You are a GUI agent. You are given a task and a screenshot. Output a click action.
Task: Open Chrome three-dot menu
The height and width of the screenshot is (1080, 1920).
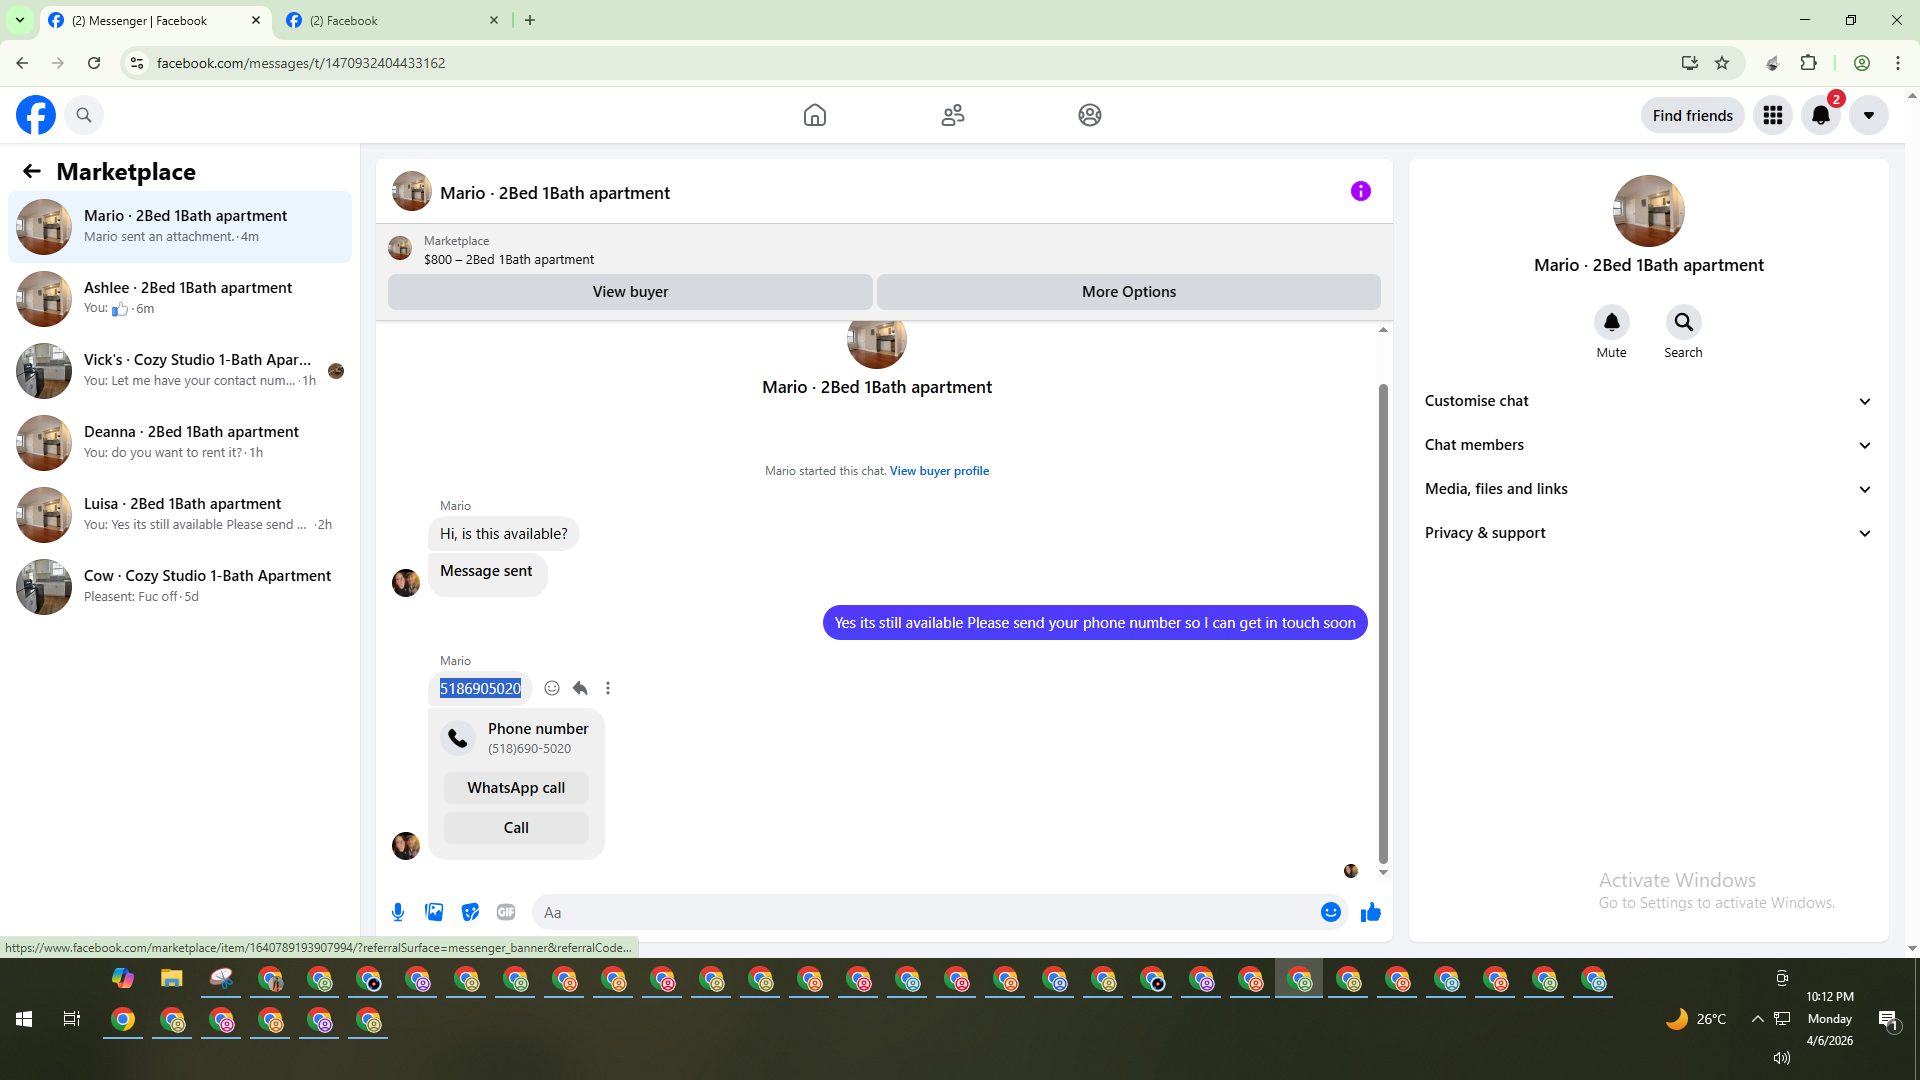1898,63
